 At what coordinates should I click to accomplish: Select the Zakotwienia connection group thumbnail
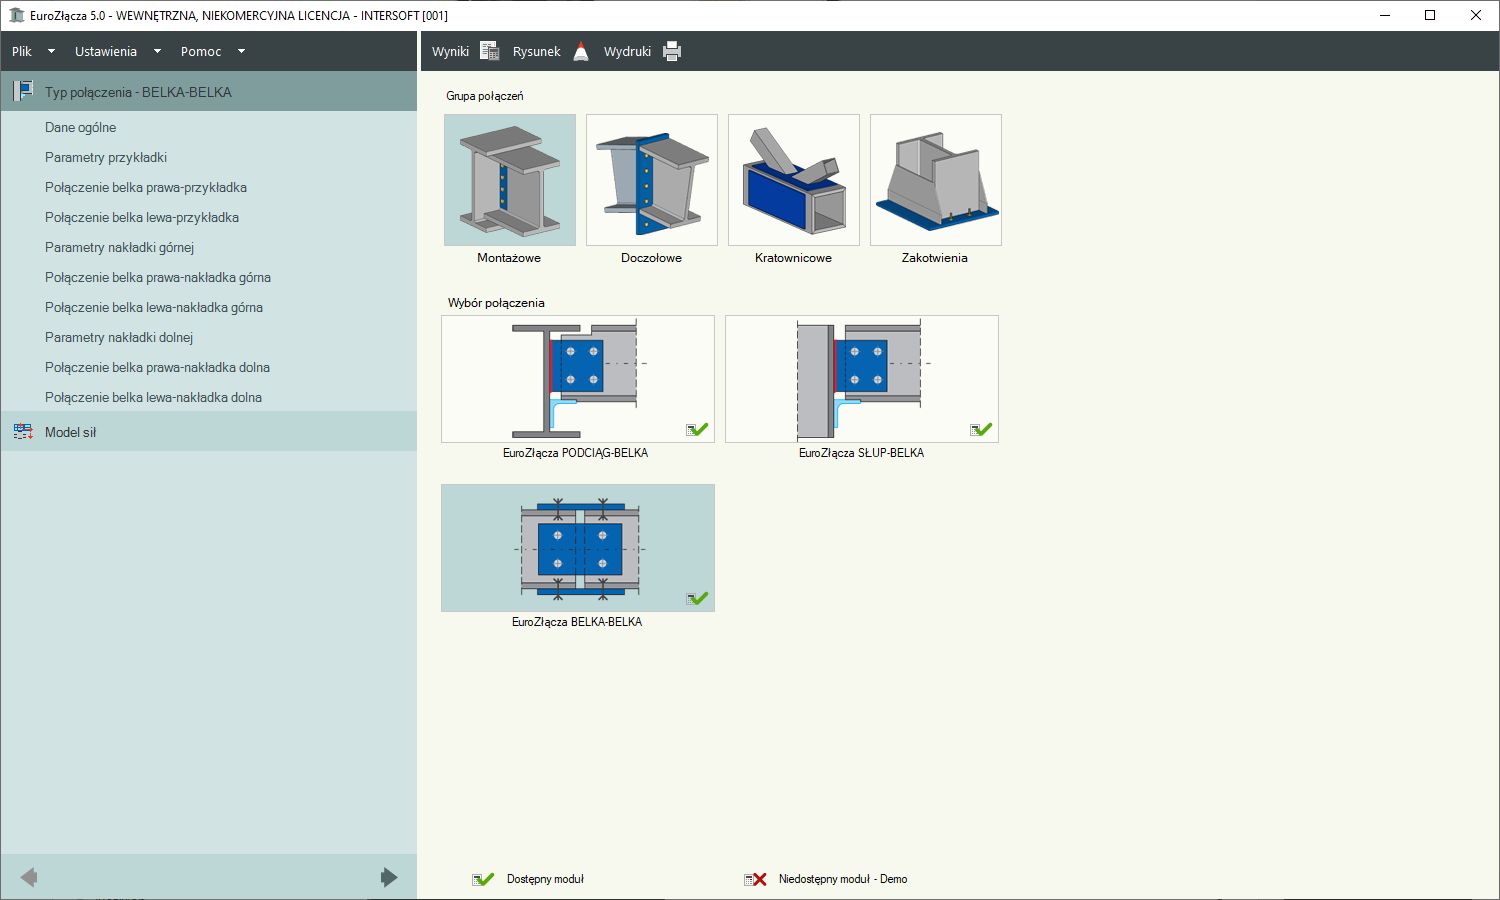[x=936, y=180]
